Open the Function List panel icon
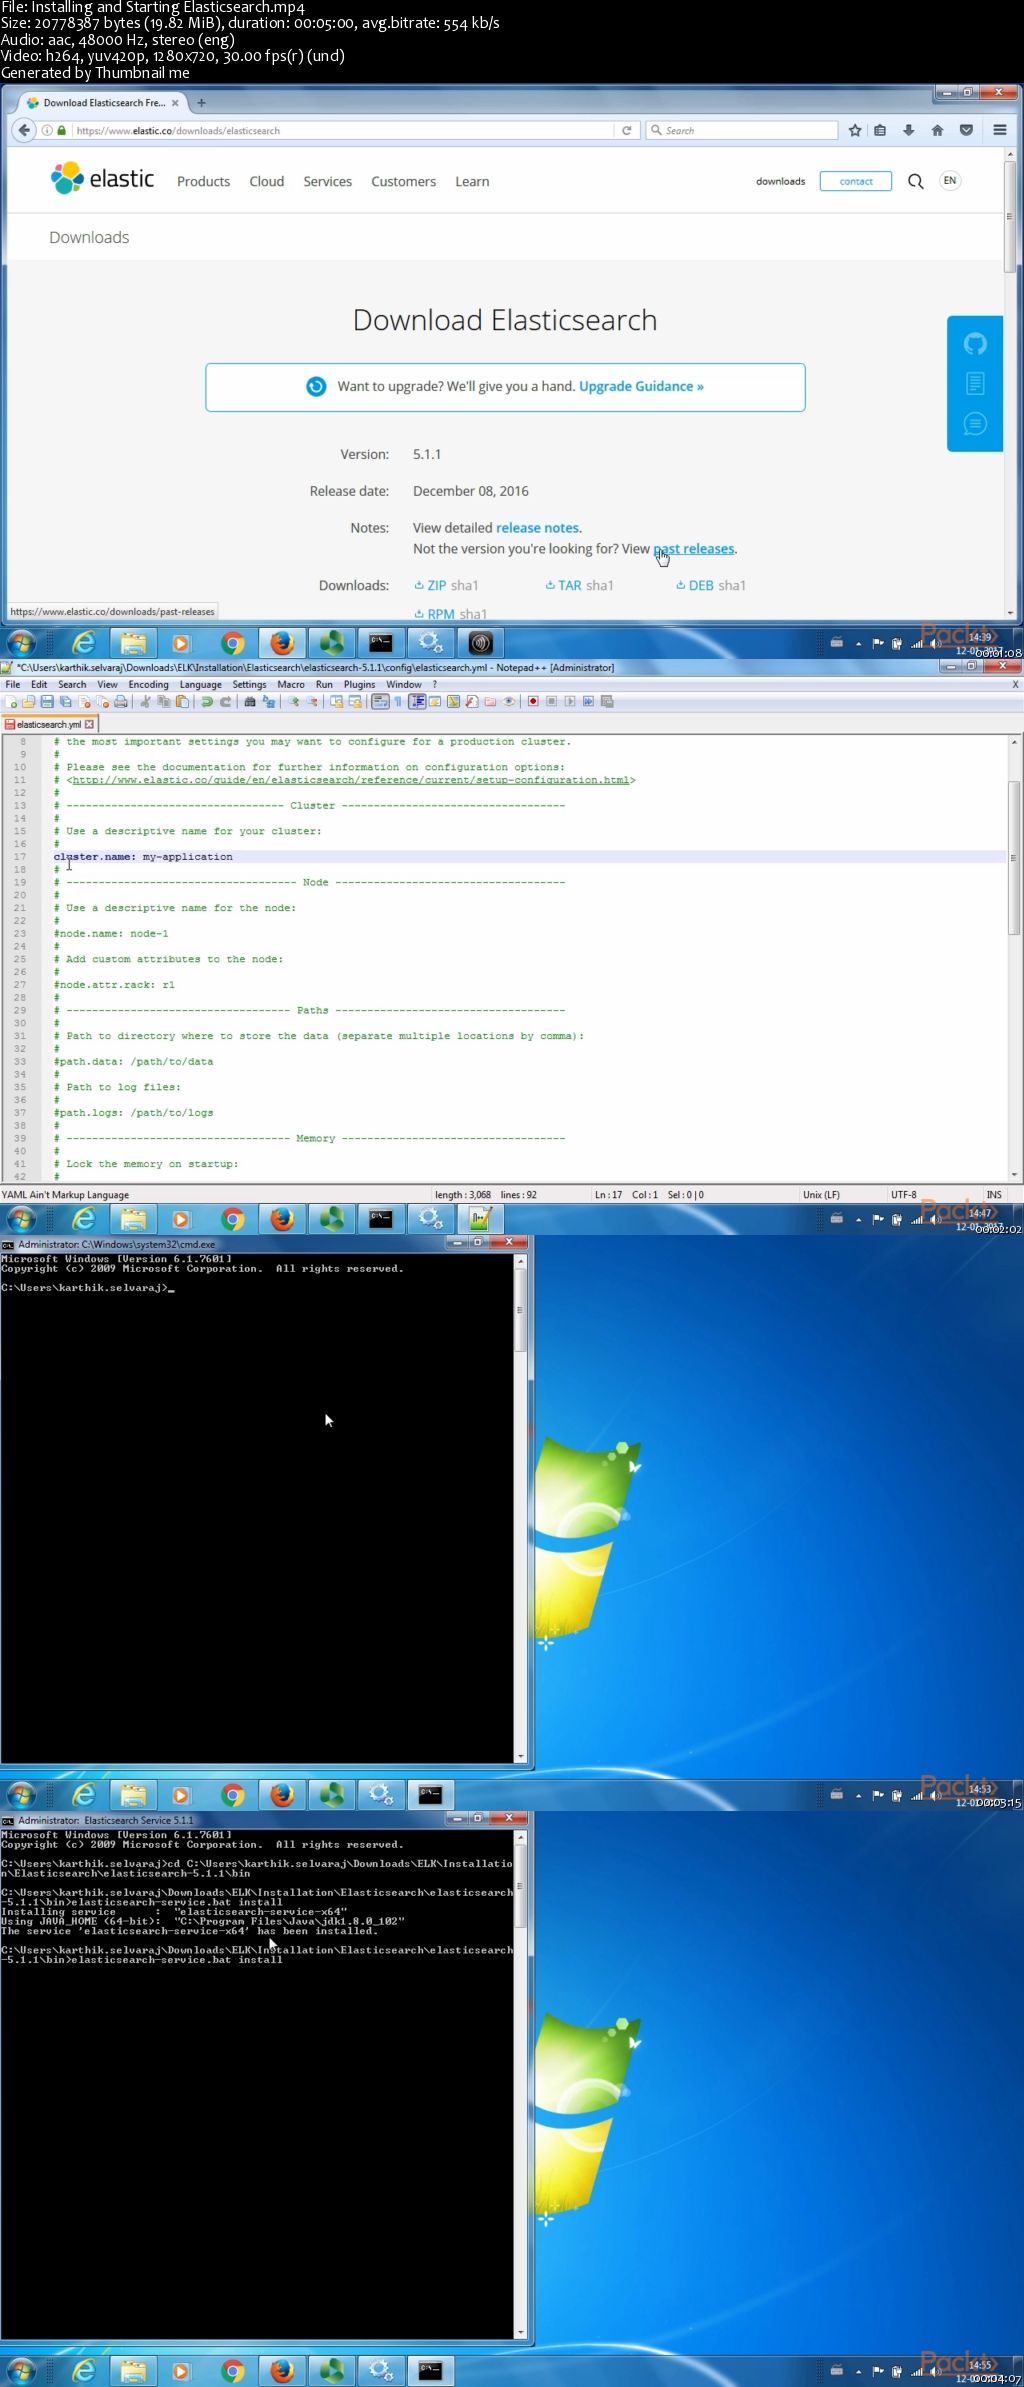Image resolution: width=1024 pixels, height=2387 pixels. tap(473, 701)
